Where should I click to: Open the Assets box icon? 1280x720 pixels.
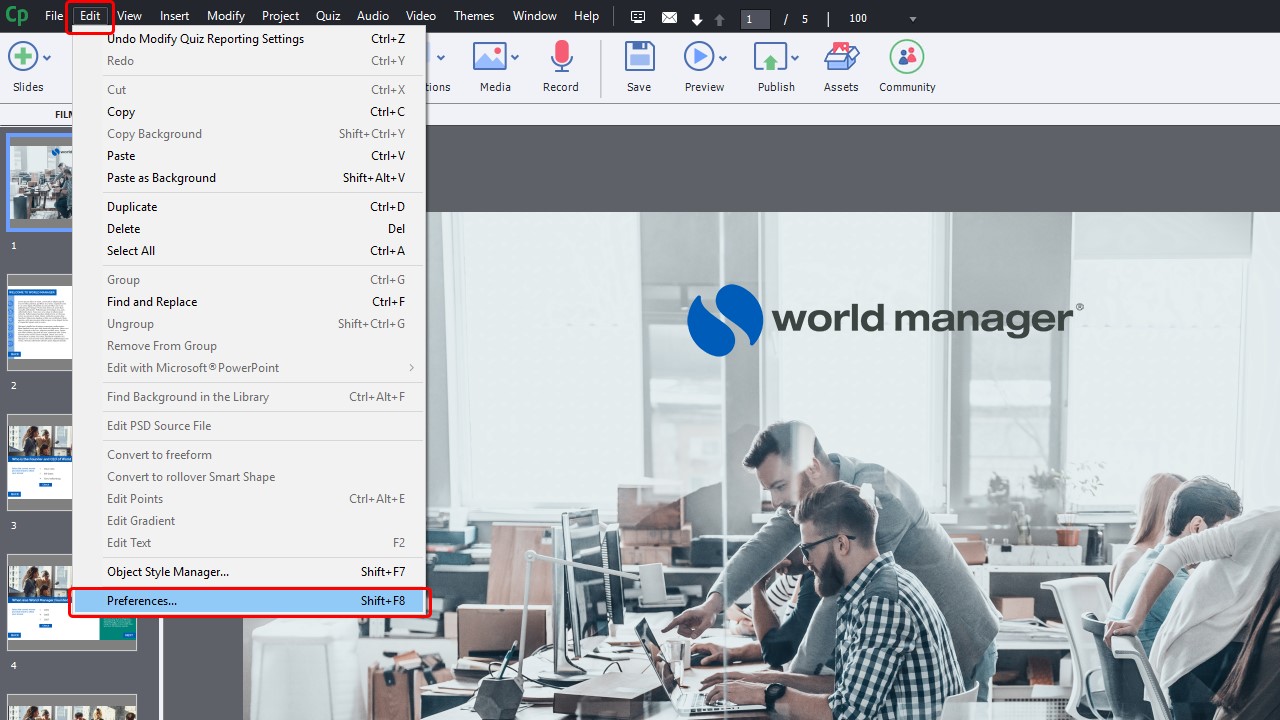841,56
